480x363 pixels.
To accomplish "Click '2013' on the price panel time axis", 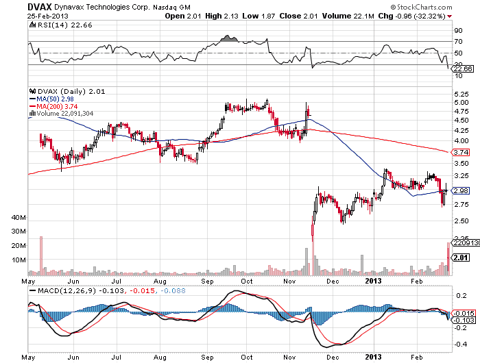I will tap(373, 281).
